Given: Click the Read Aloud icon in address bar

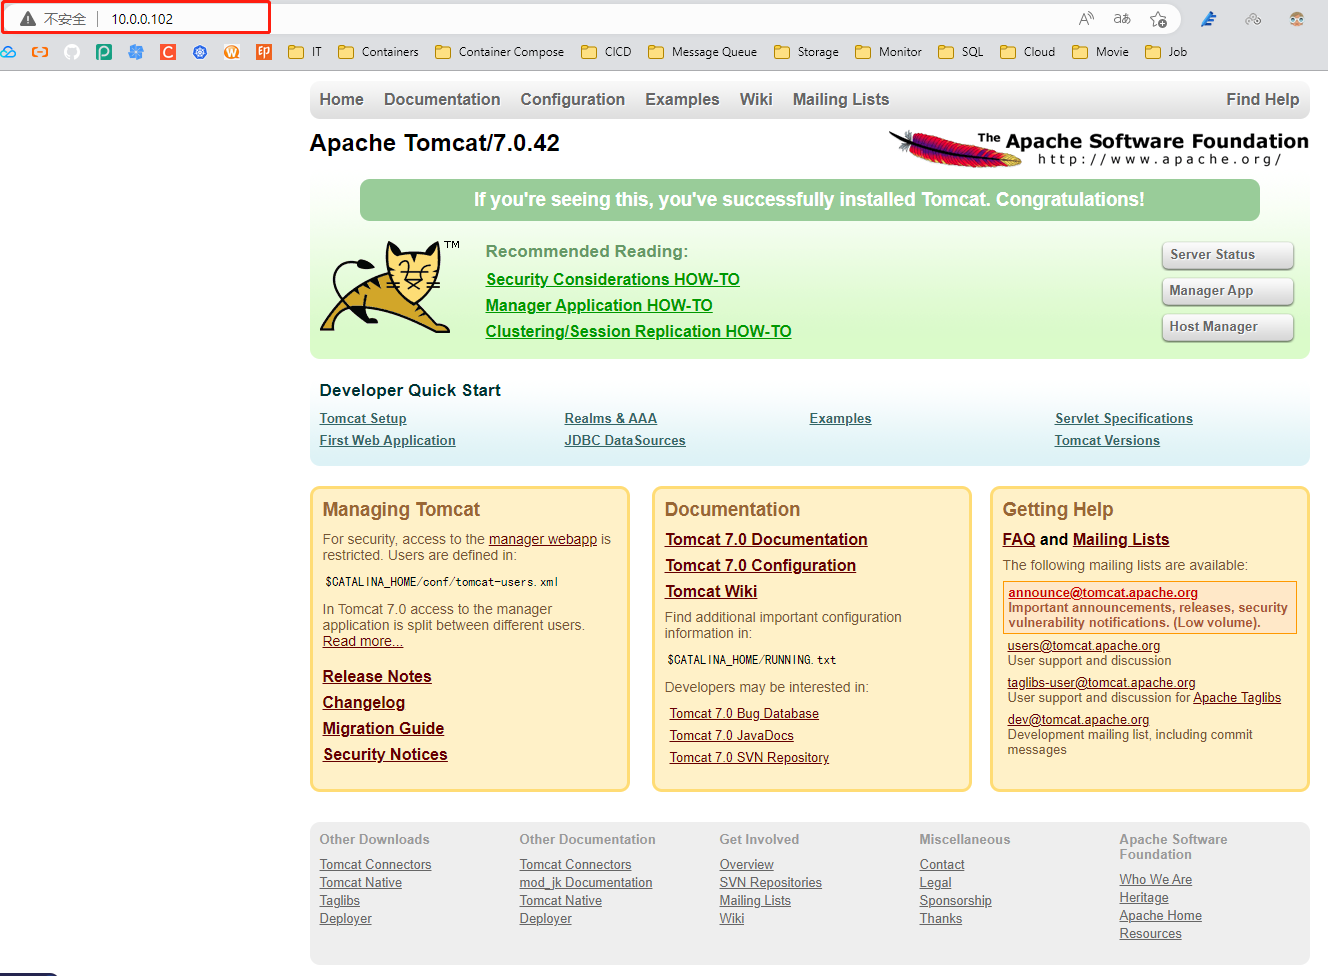Looking at the screenshot, I should click(x=1086, y=19).
